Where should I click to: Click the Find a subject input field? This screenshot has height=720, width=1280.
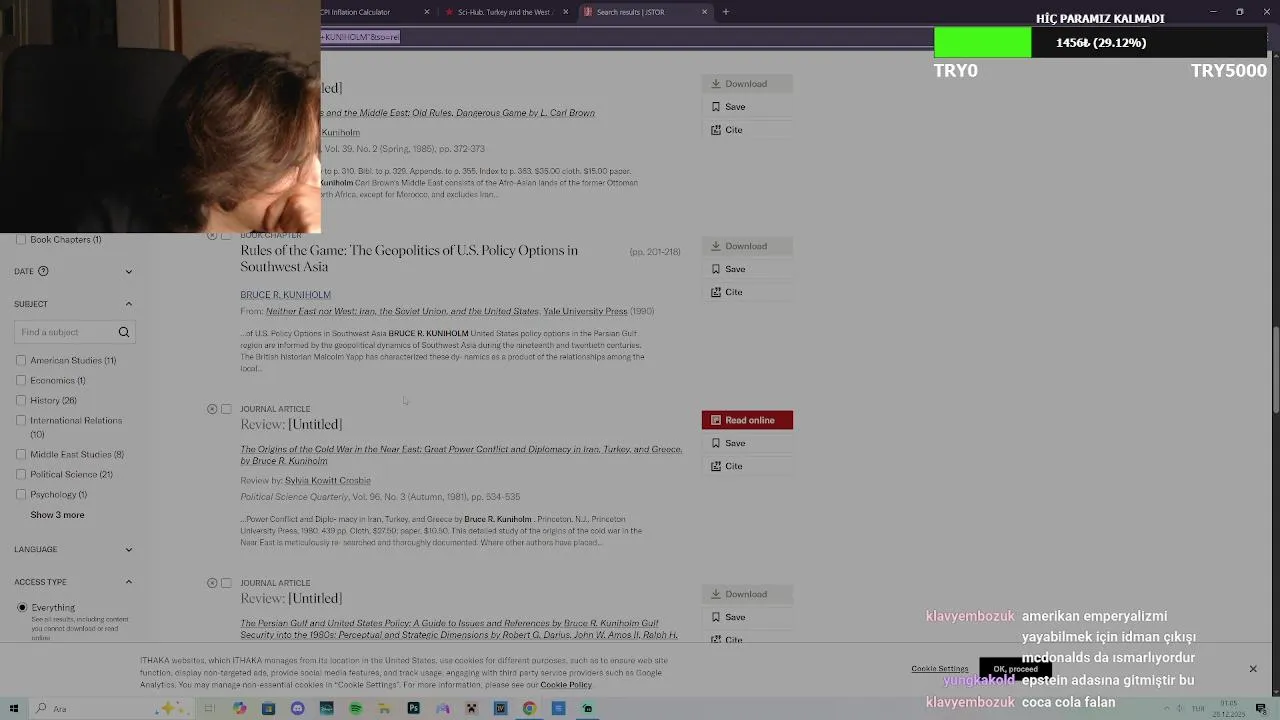75,332
